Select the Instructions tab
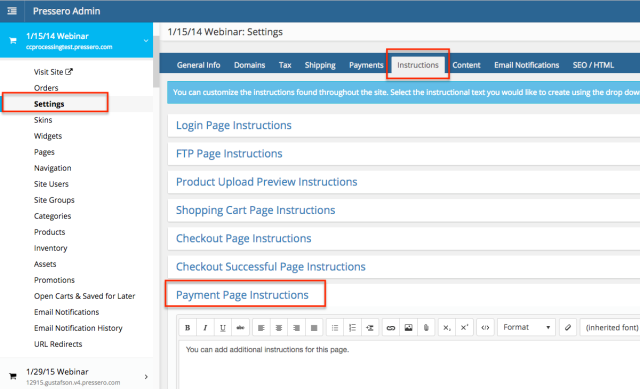 coord(418,65)
